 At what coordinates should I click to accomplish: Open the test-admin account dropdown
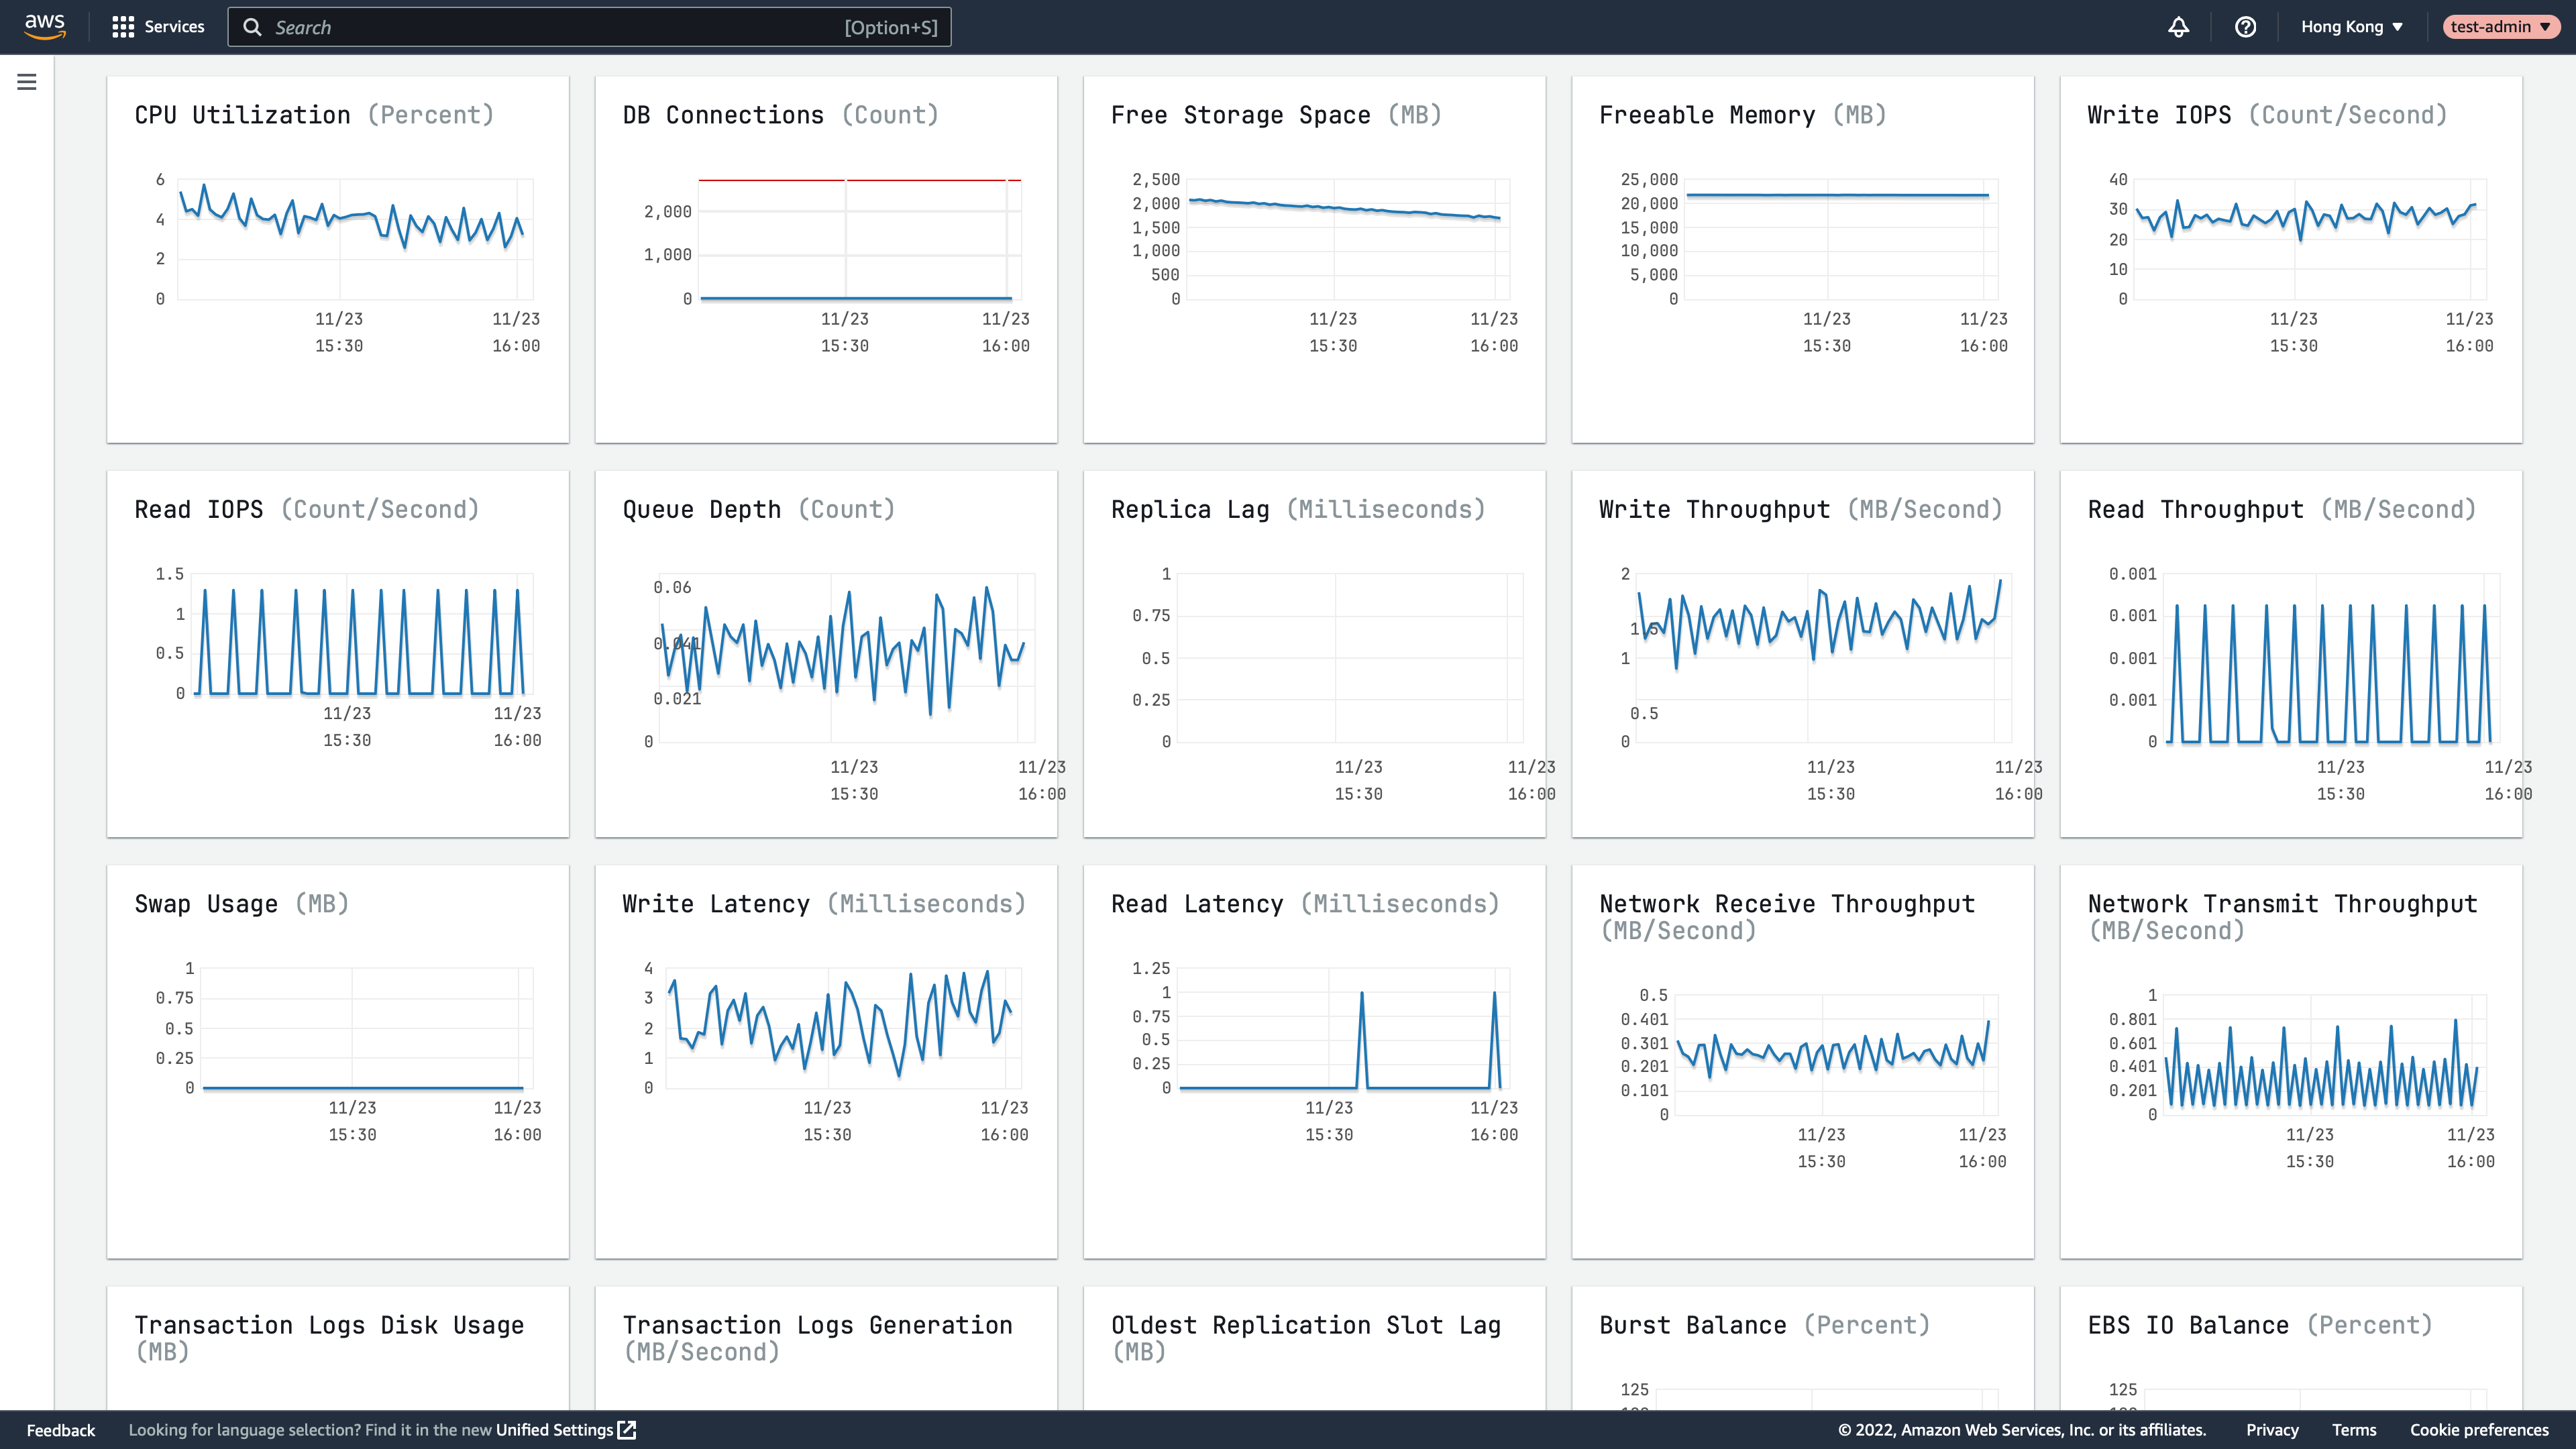click(x=2500, y=27)
